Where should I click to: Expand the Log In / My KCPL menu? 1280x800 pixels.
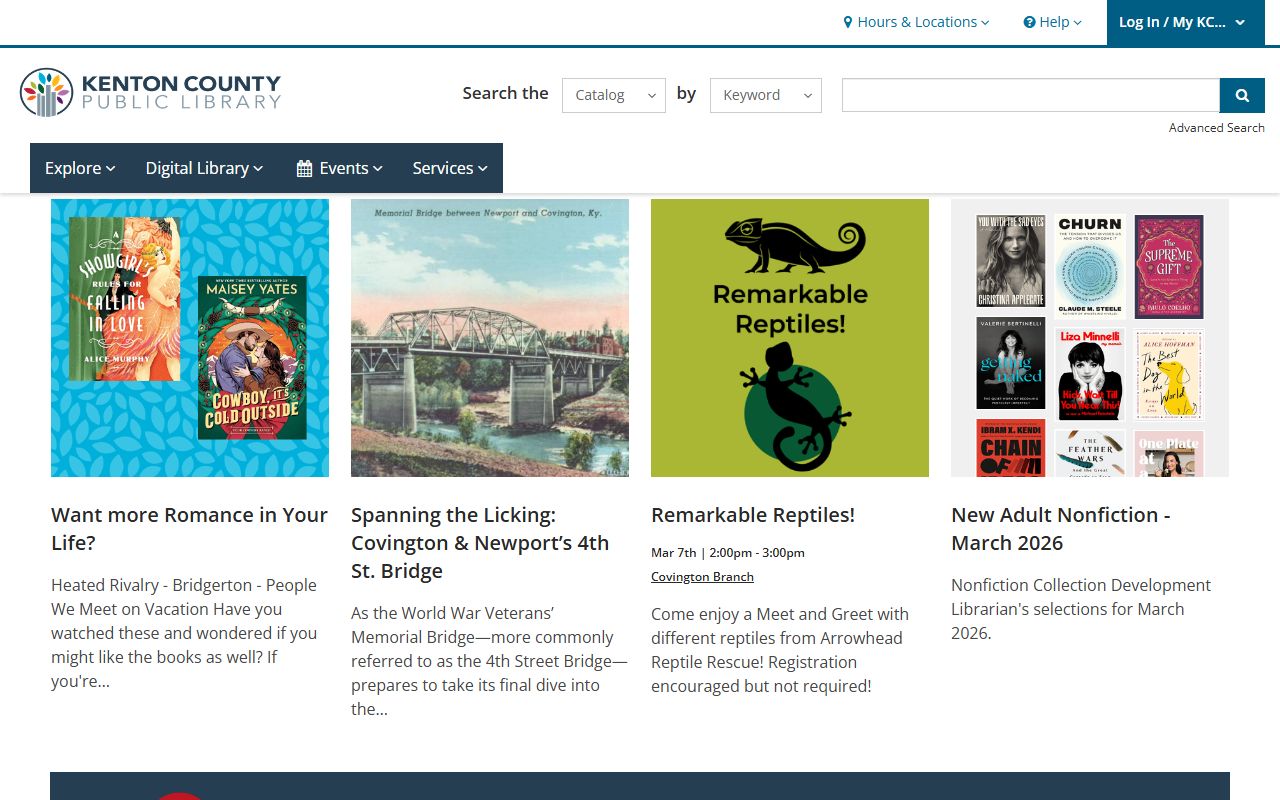click(1181, 22)
